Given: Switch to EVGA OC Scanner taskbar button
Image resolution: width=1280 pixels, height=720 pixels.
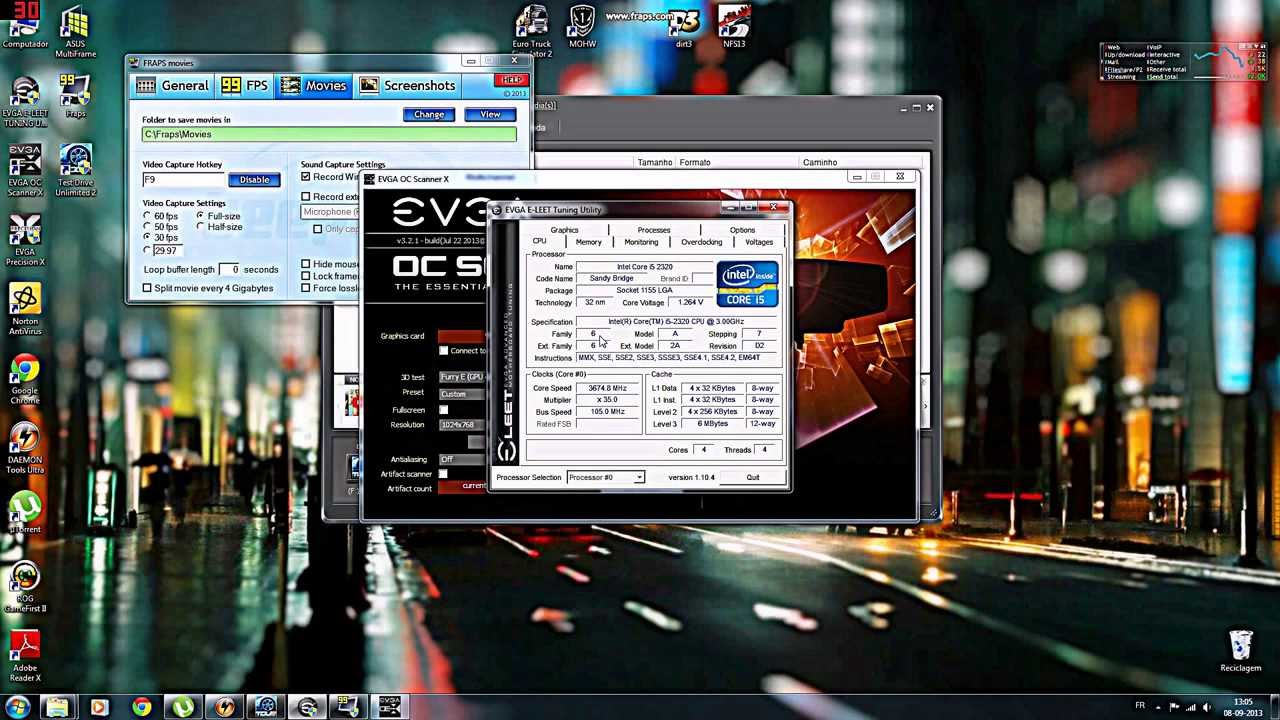Looking at the screenshot, I should [x=389, y=708].
